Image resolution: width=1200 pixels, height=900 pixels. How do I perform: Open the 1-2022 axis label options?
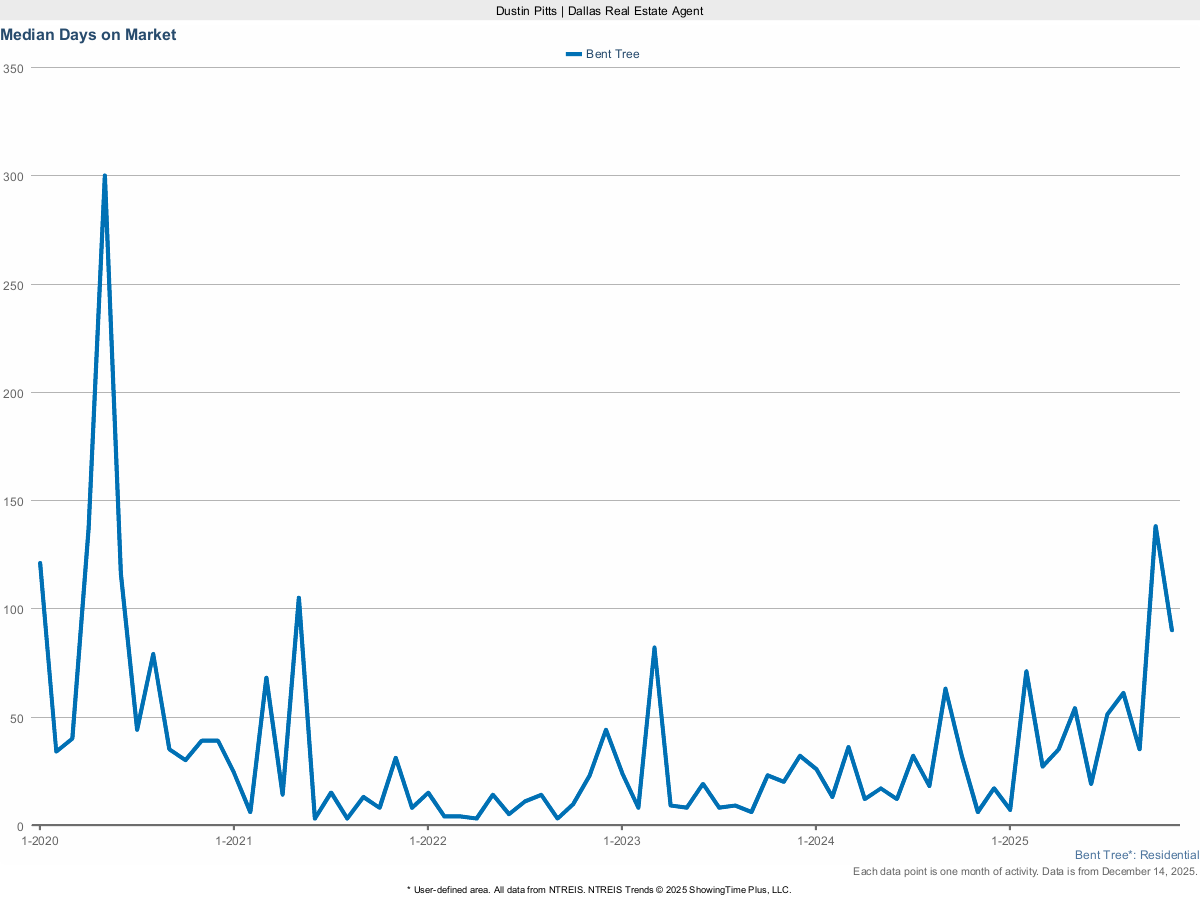coord(428,842)
